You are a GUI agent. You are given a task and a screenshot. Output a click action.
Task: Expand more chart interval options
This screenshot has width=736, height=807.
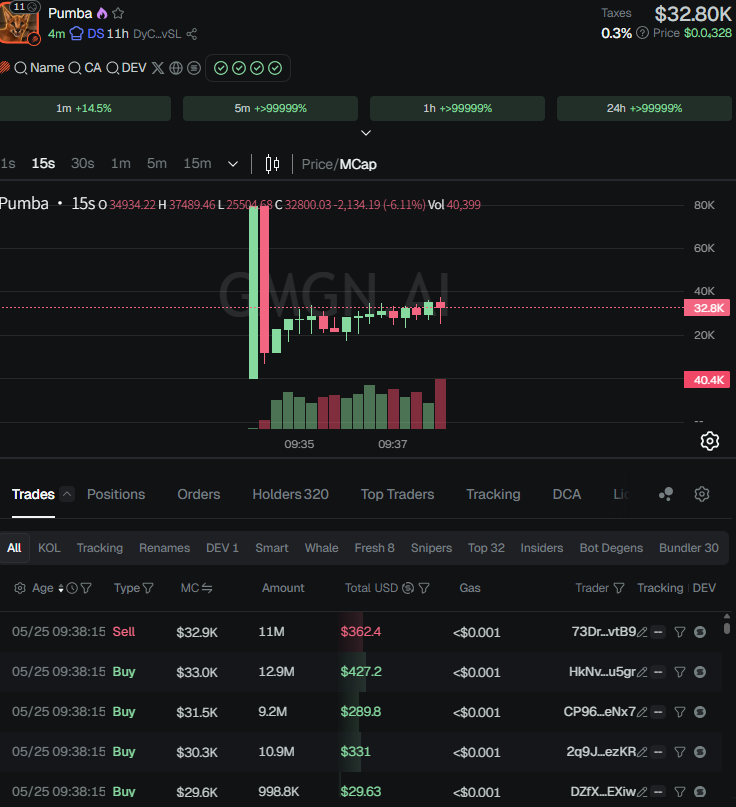233,164
